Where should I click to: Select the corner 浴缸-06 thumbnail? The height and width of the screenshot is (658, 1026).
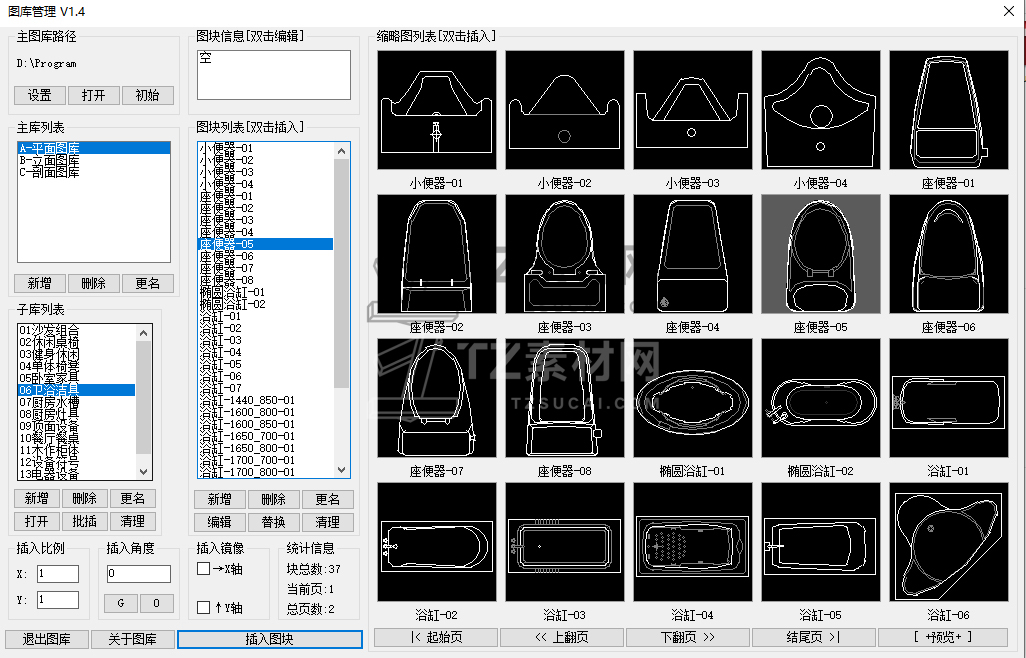point(949,542)
